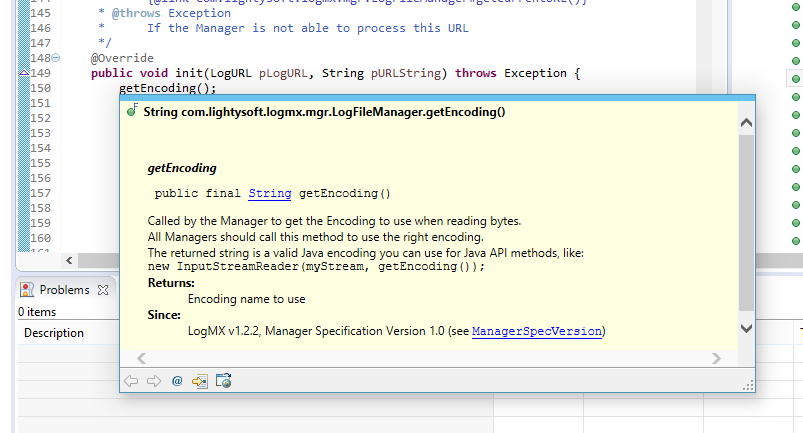Click getEncoding(); call on line 150
803x433 pixels.
point(167,88)
